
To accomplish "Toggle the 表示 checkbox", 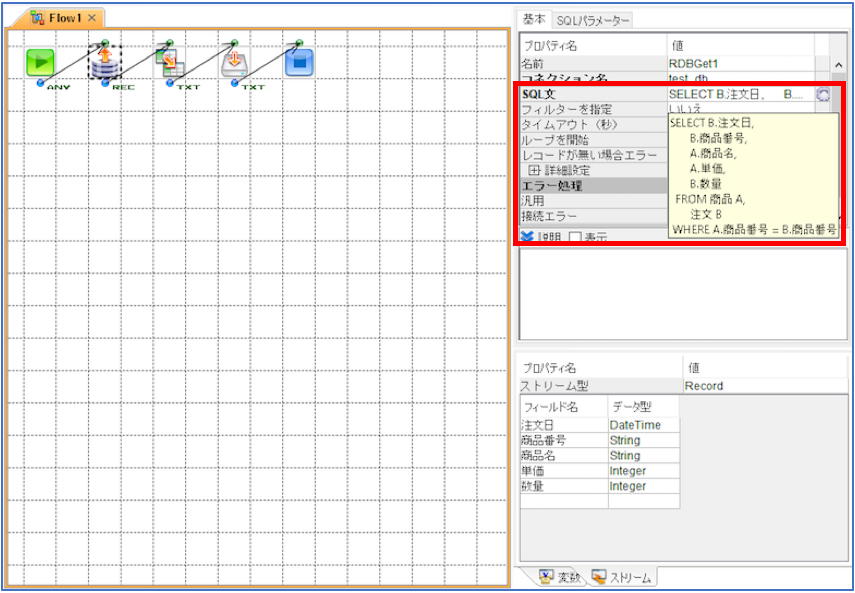I will pos(575,238).
